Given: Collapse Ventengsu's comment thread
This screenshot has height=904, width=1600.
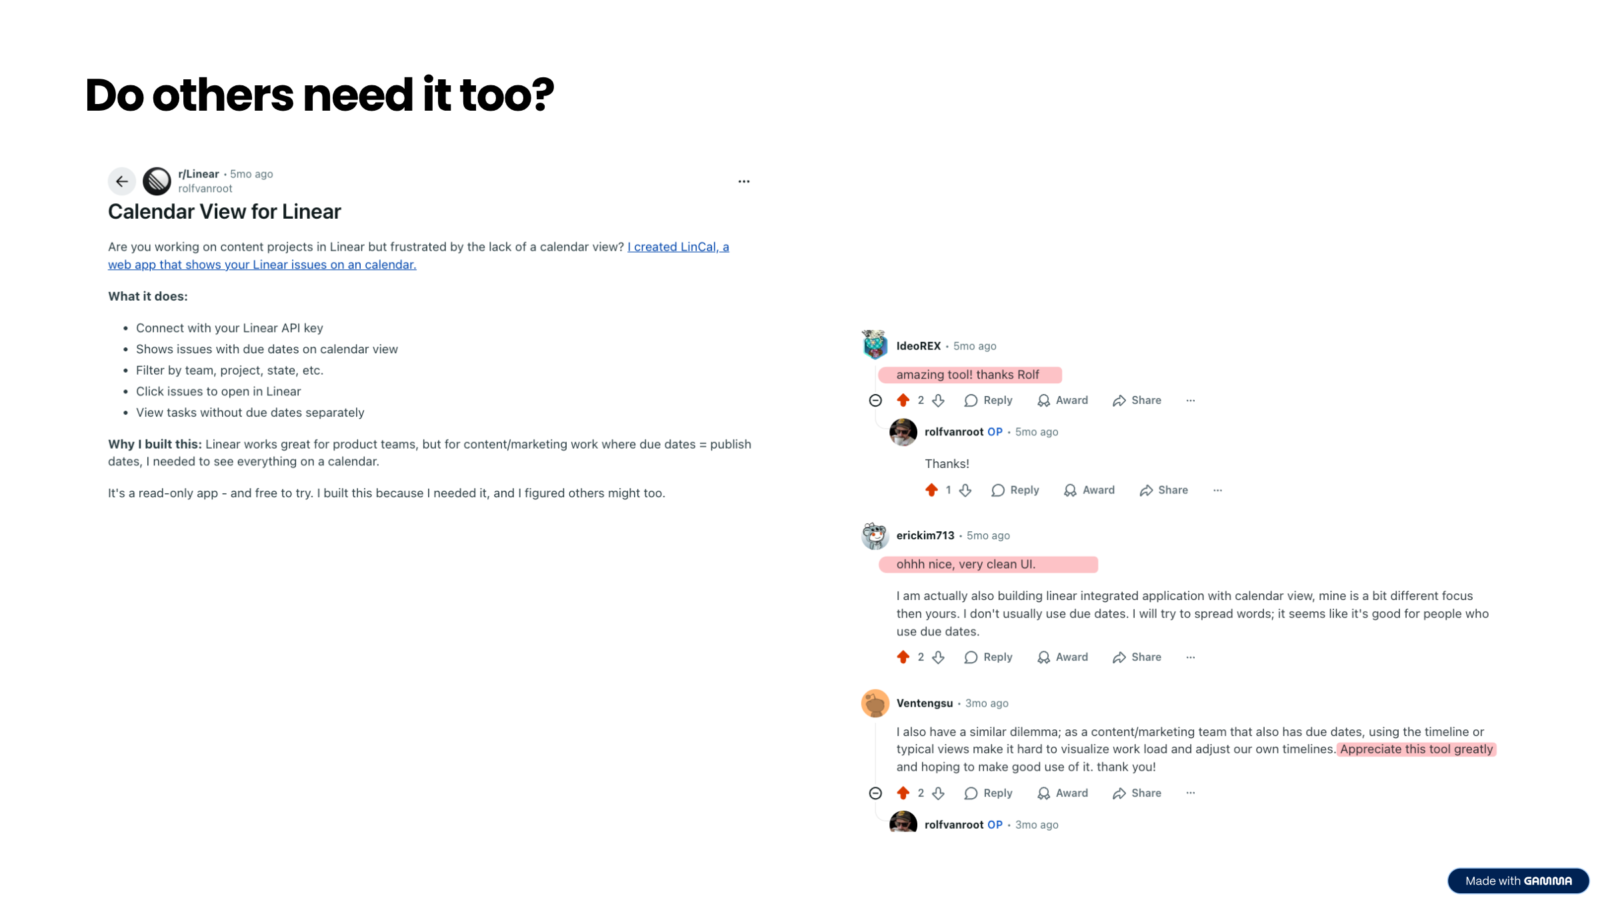Looking at the screenshot, I should (x=875, y=793).
